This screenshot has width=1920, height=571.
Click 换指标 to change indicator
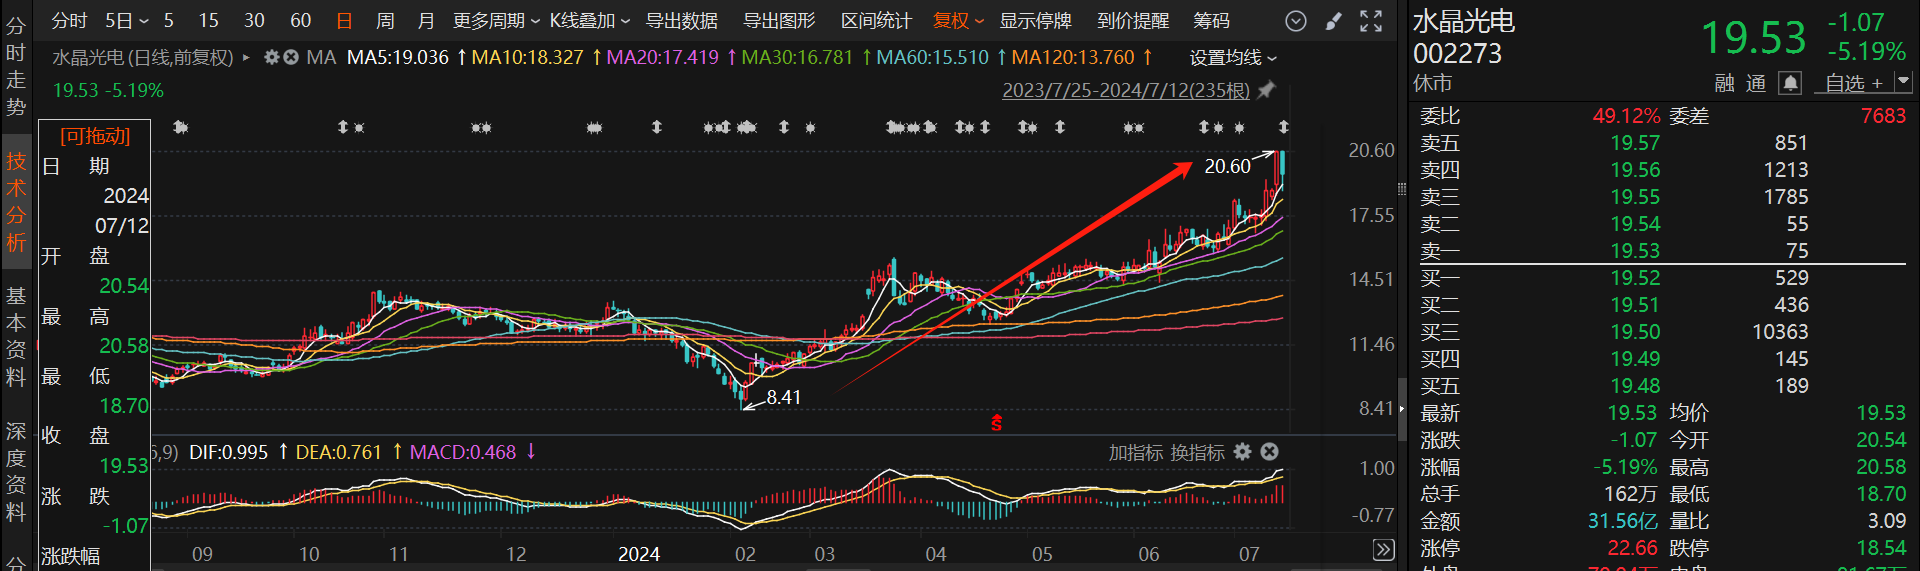[x=1196, y=453]
